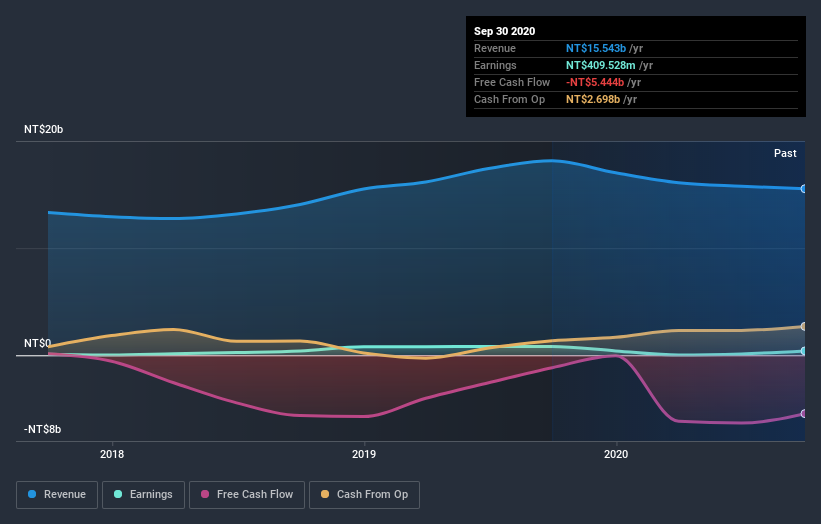Click the Free Cash Flow endpoint marker on the pink line
This screenshot has width=821, height=524.
pyautogui.click(x=803, y=414)
